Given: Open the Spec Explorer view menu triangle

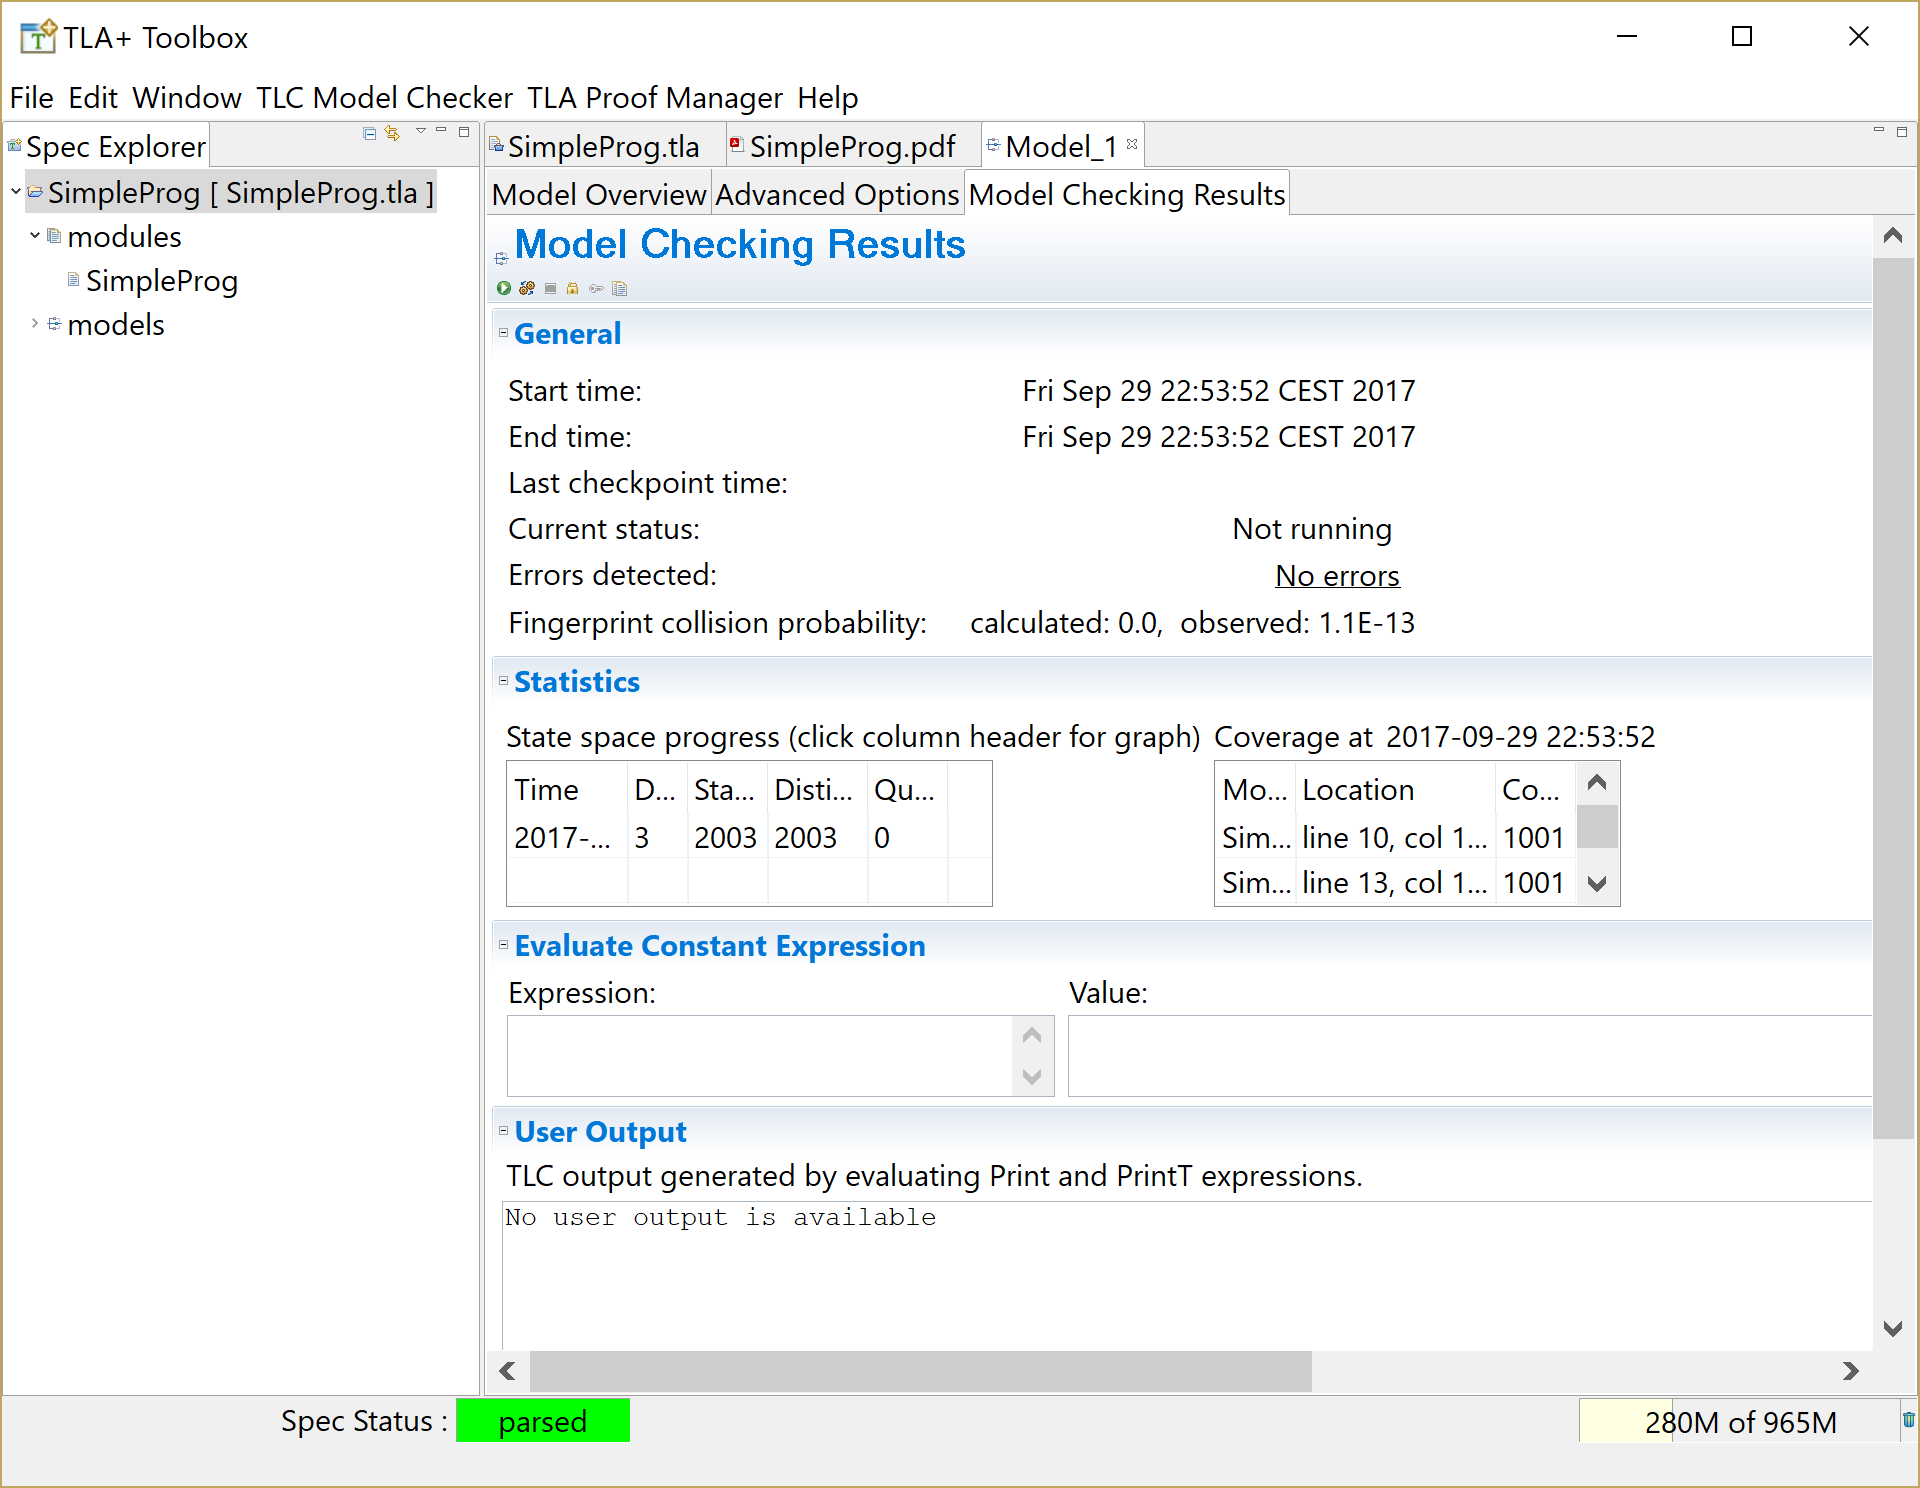Looking at the screenshot, I should pos(418,132).
